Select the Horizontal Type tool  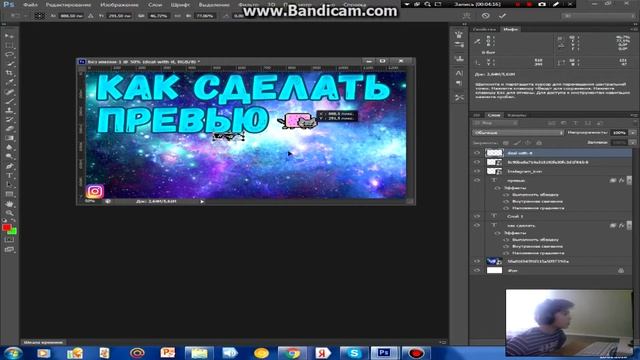[9, 176]
